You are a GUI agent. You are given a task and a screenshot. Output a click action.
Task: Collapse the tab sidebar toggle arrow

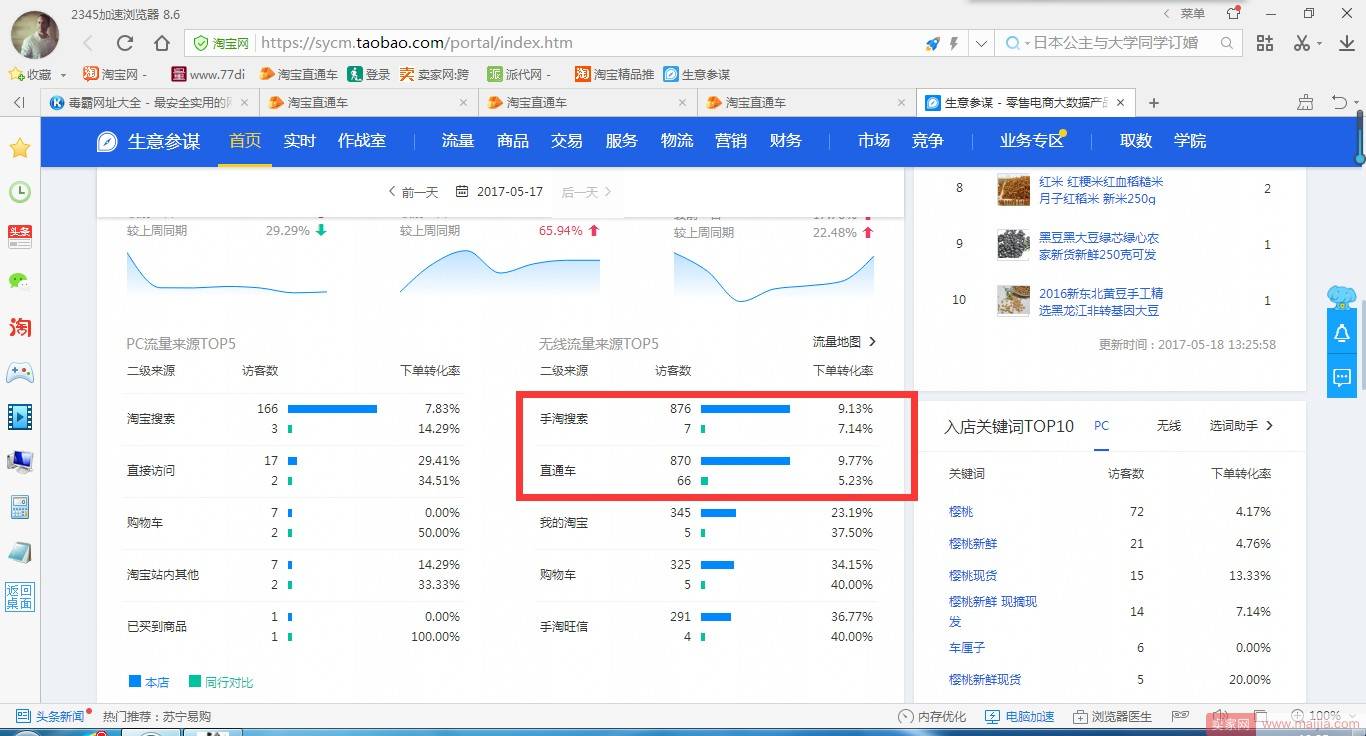pos(19,103)
